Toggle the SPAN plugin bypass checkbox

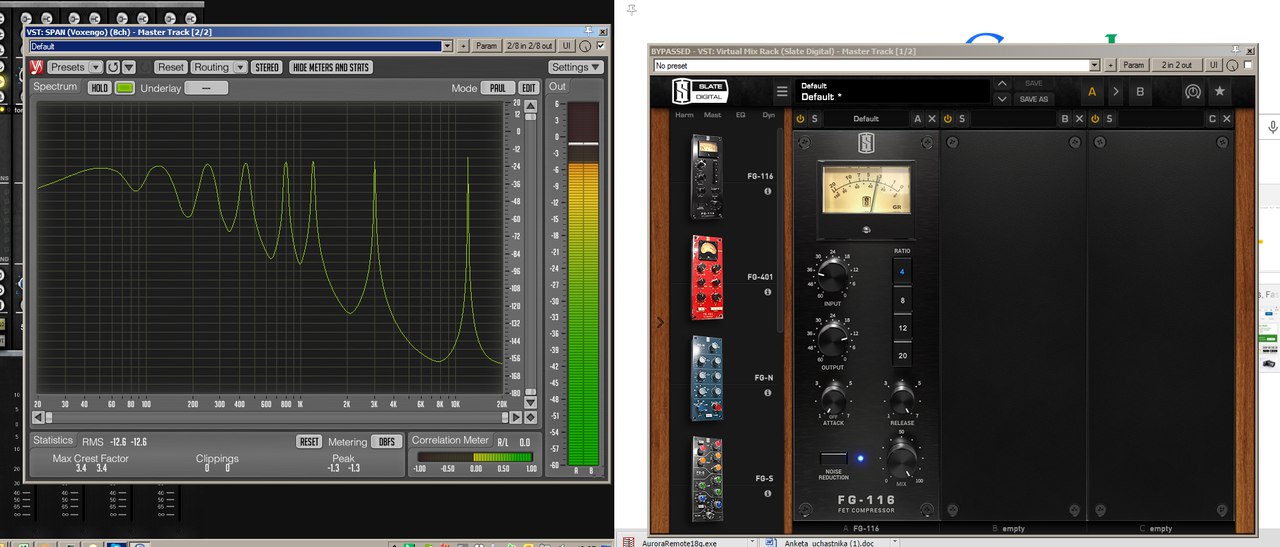tap(600, 46)
